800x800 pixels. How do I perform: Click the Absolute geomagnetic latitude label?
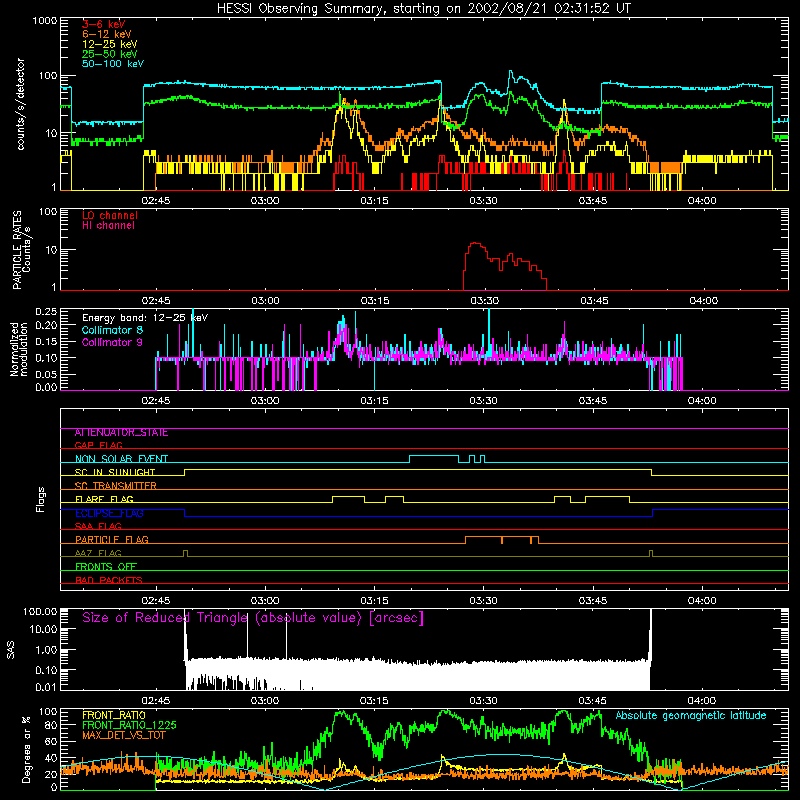tap(691, 716)
